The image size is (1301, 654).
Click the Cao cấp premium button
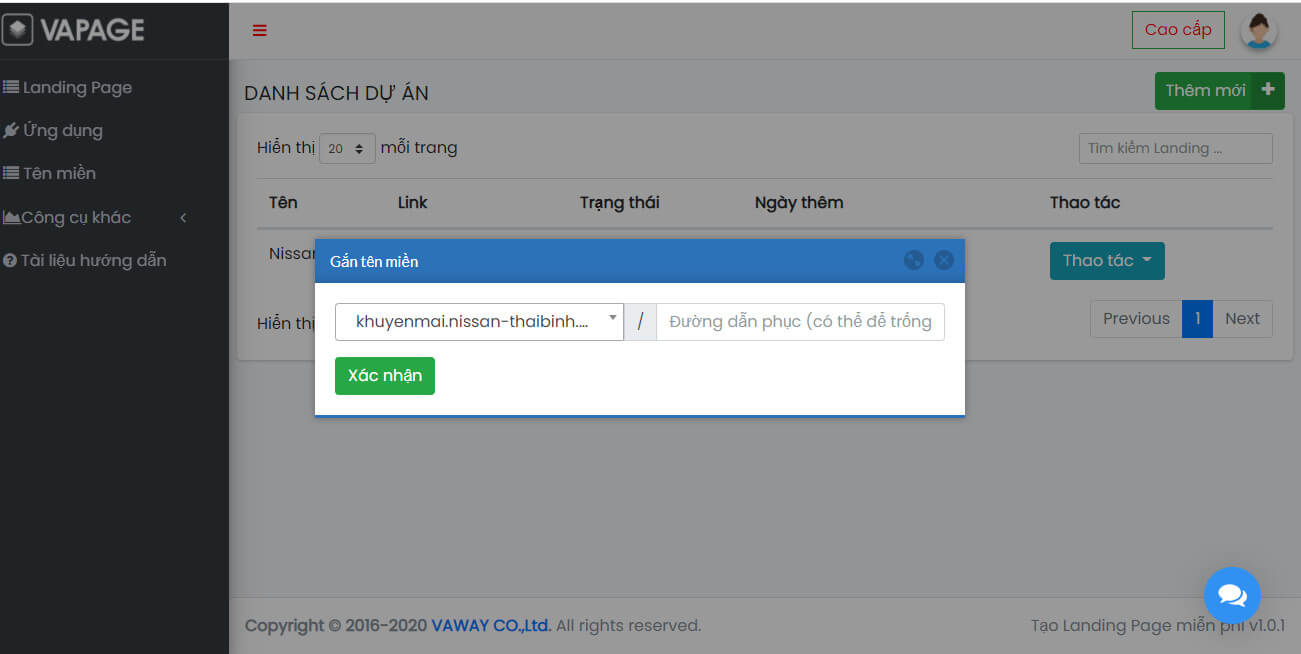1177,30
